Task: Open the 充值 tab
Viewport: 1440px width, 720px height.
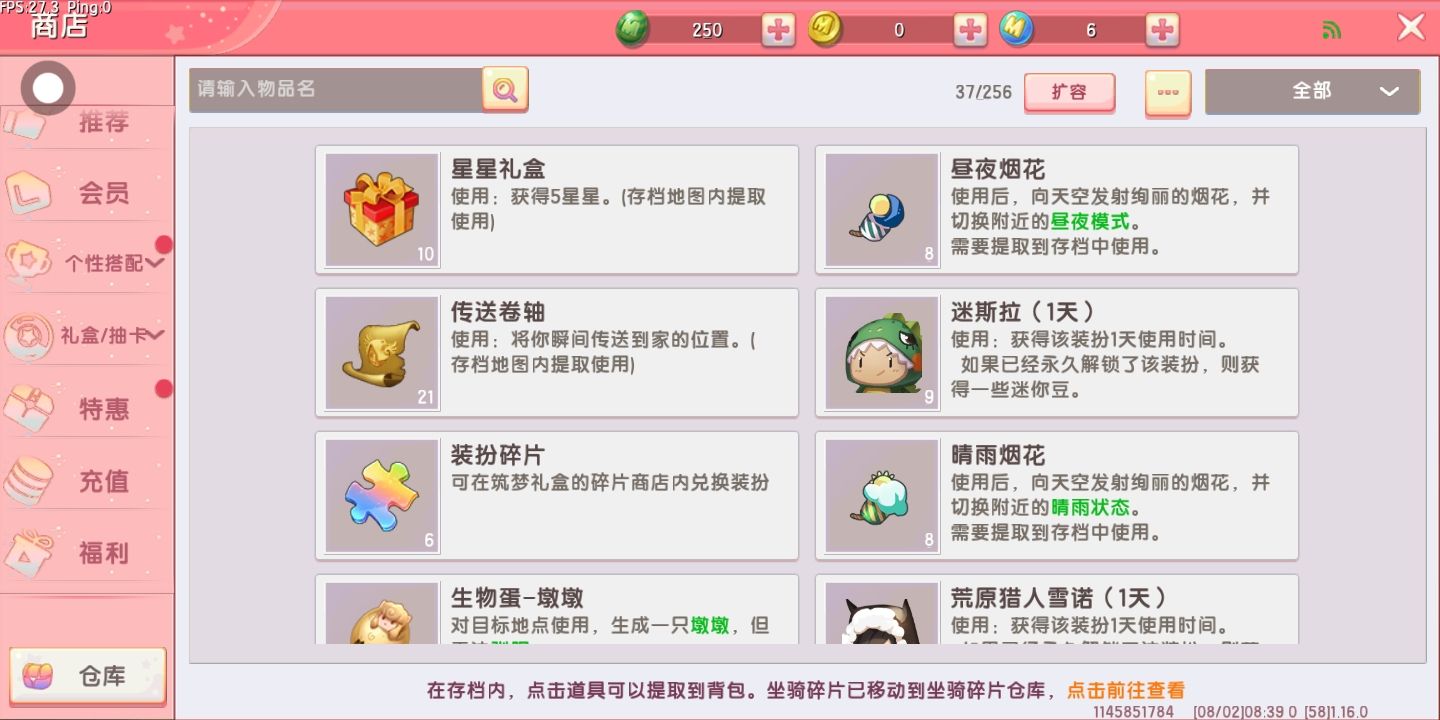Action: point(86,481)
